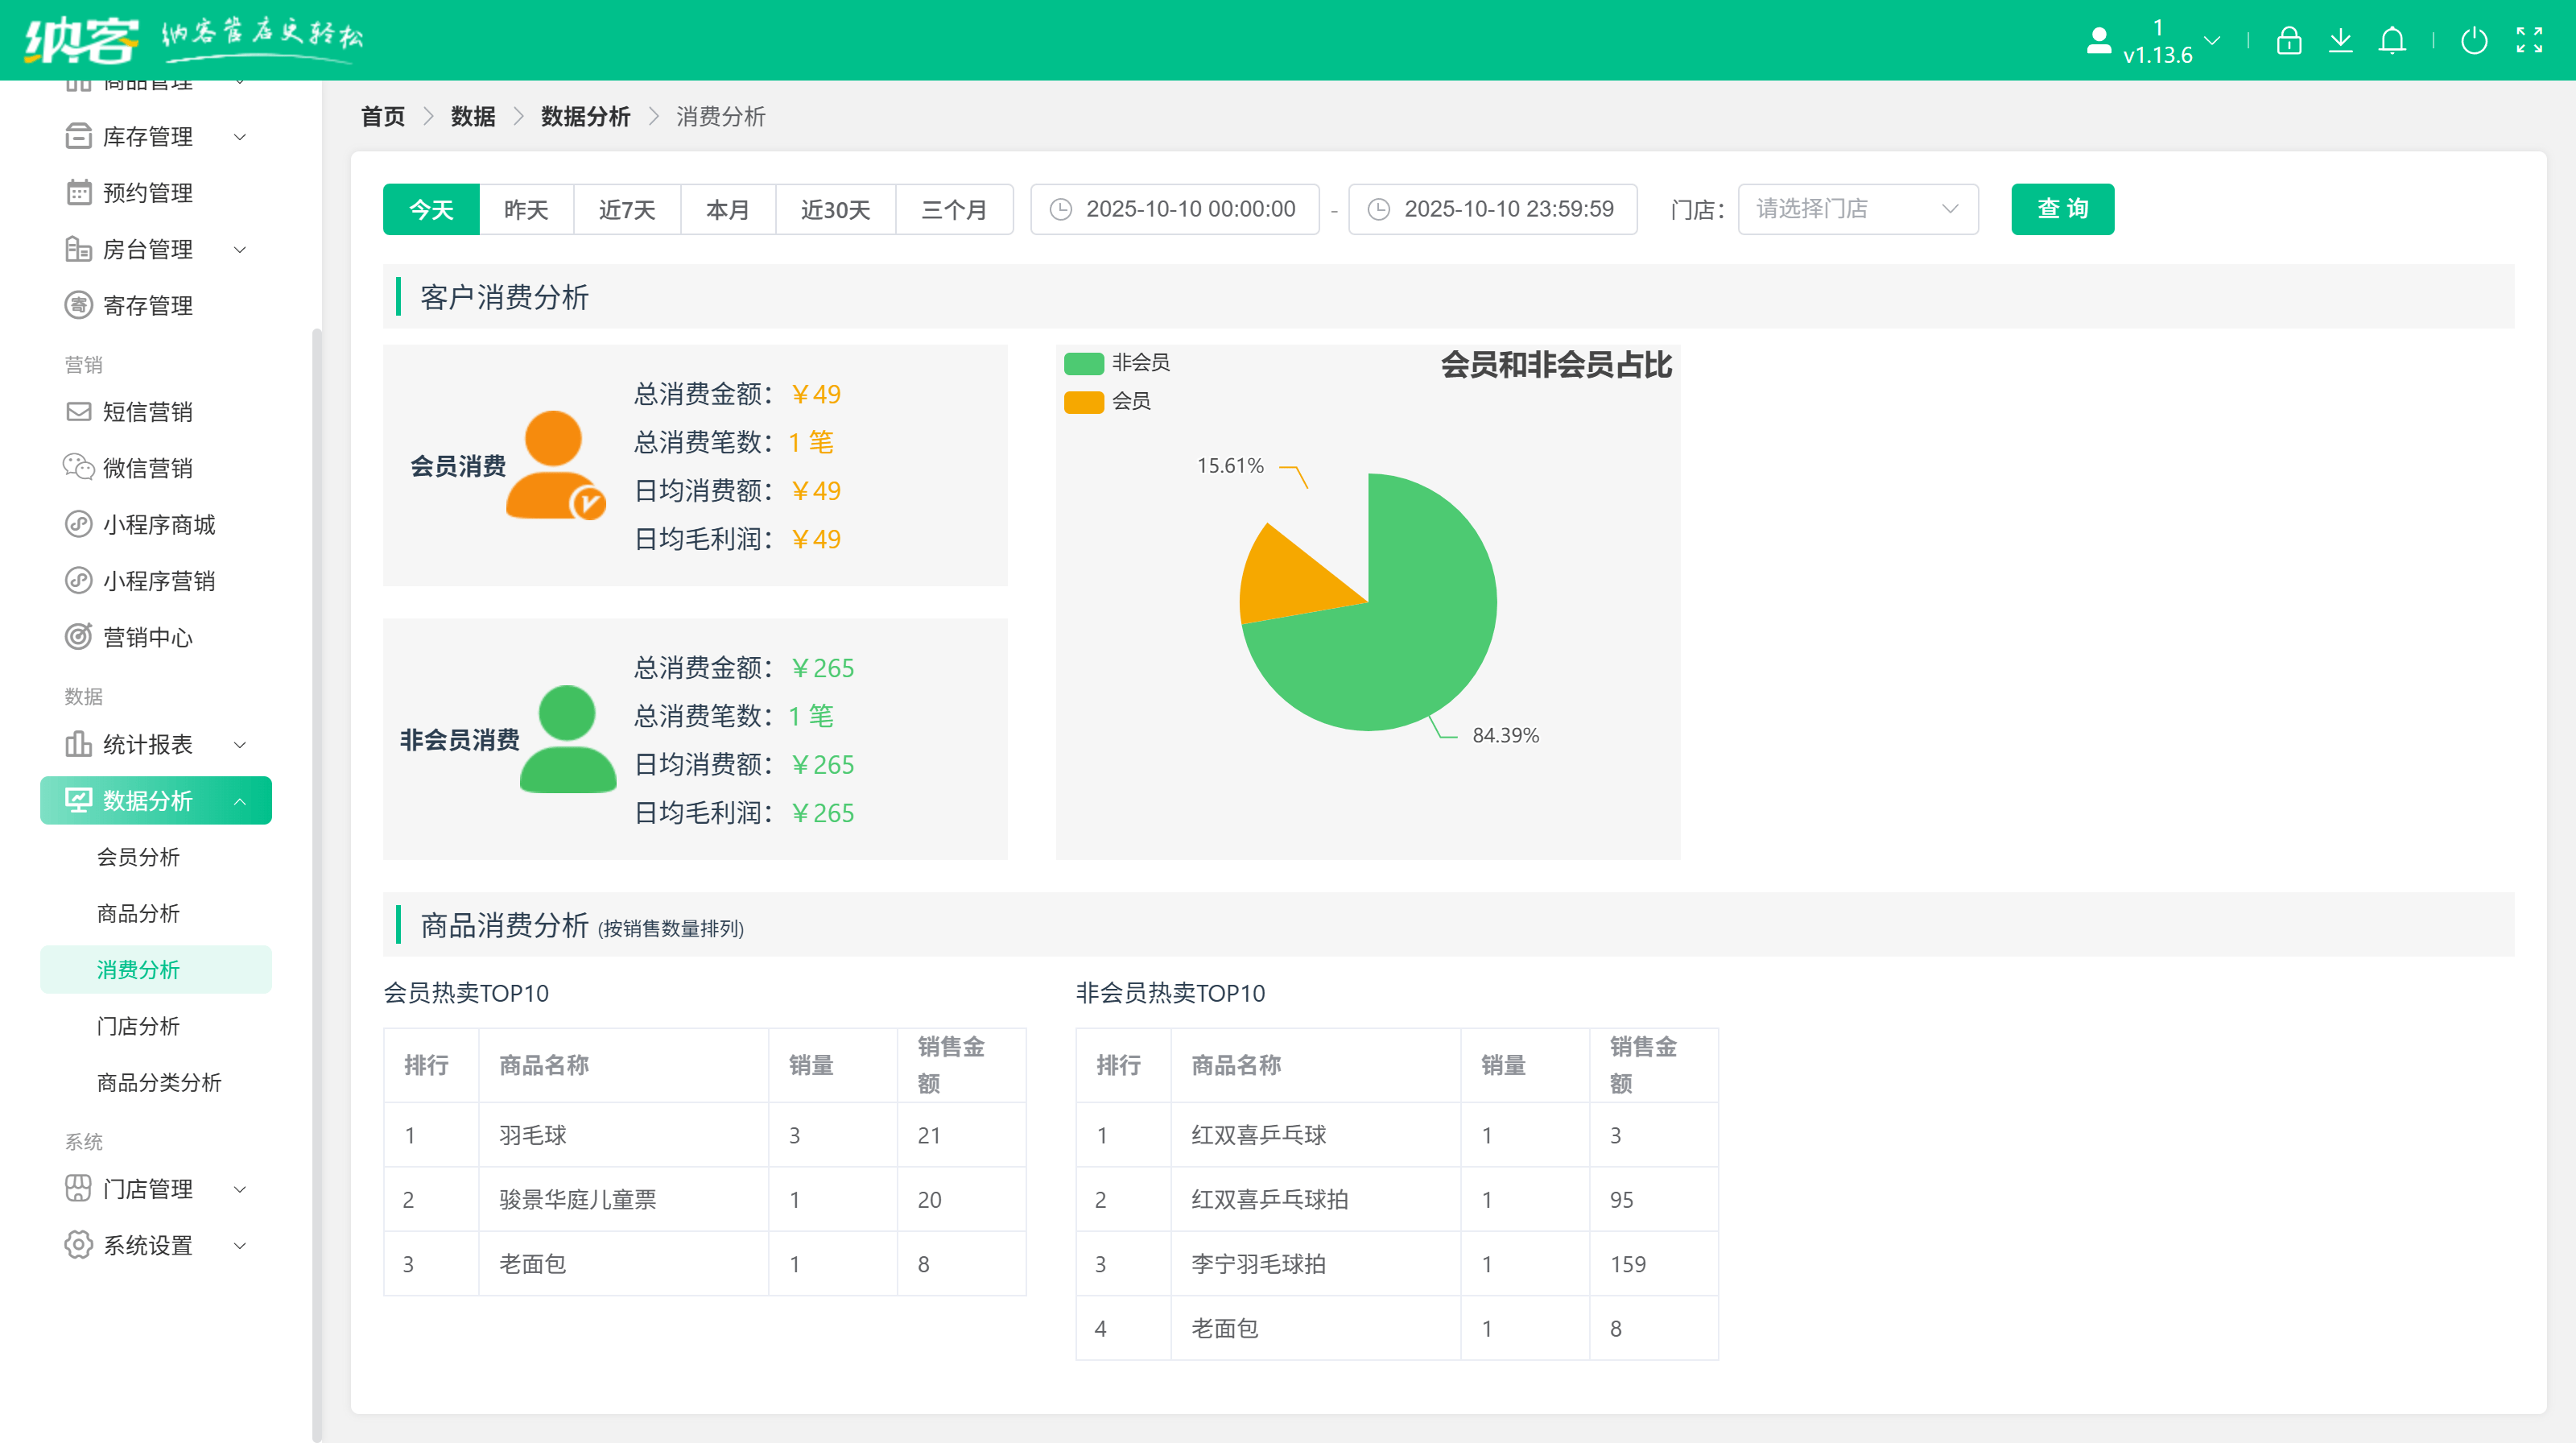Click the 营销中心 target icon
The height and width of the screenshot is (1443, 2576).
point(78,637)
